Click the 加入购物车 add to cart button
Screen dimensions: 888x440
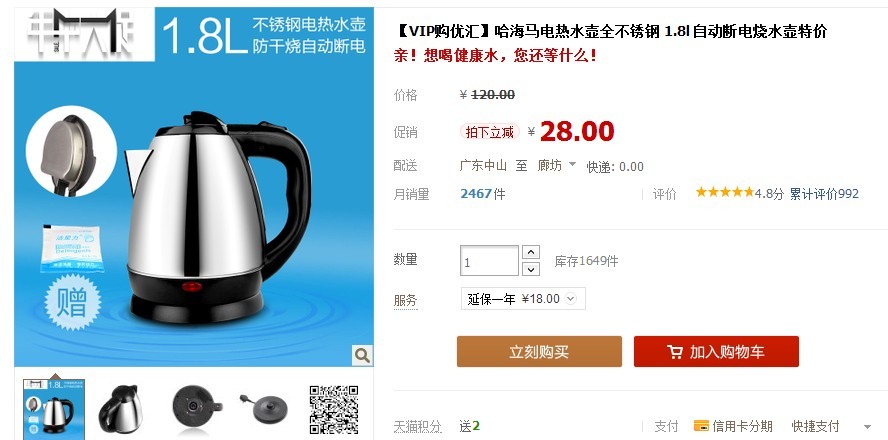click(716, 352)
